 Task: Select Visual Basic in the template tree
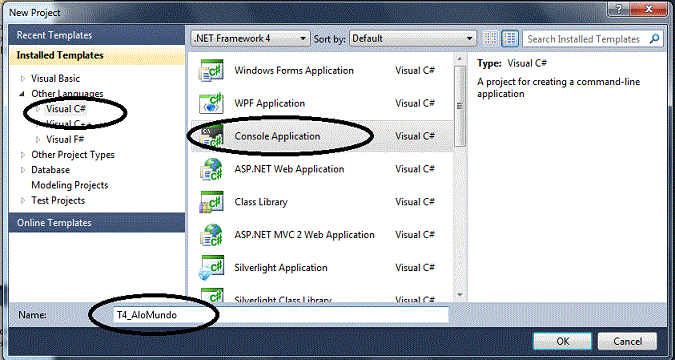click(56, 78)
